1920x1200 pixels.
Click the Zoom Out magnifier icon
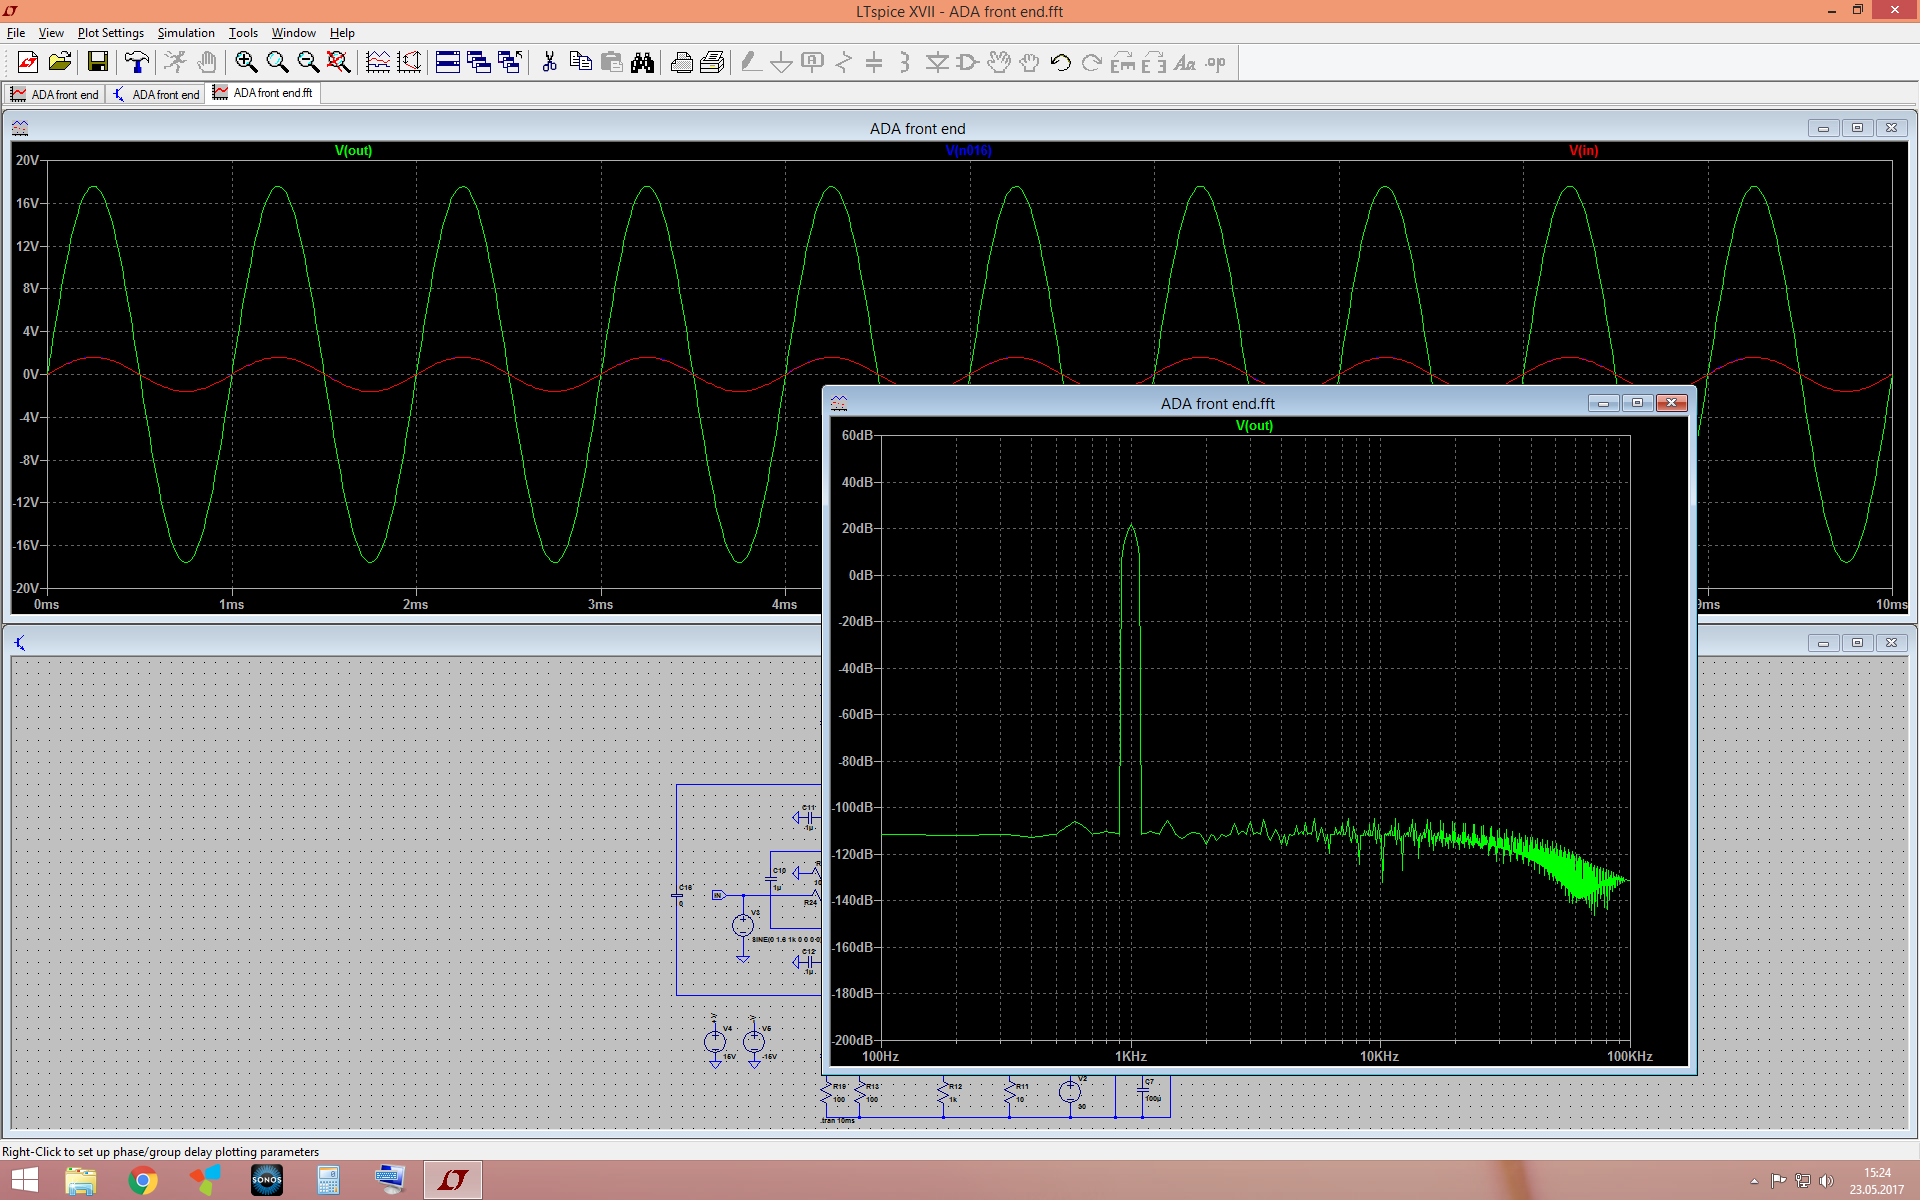point(308,63)
